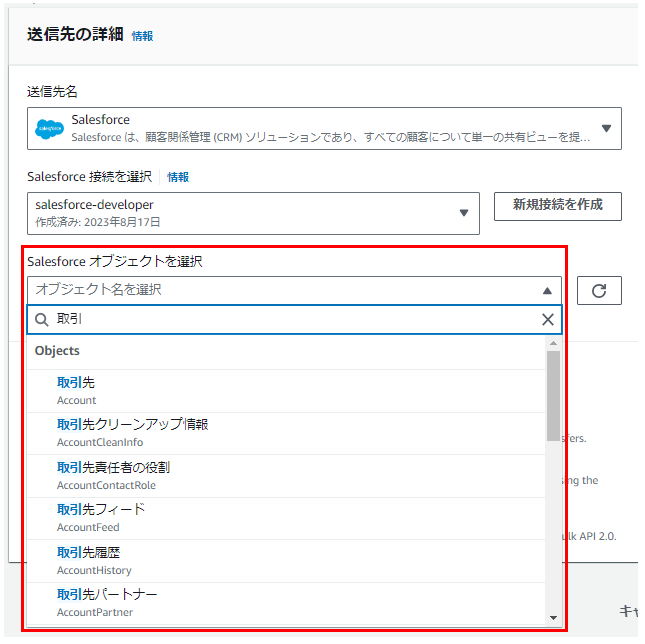Clear the search text with the X icon
This screenshot has height=644, width=645.
[x=548, y=320]
